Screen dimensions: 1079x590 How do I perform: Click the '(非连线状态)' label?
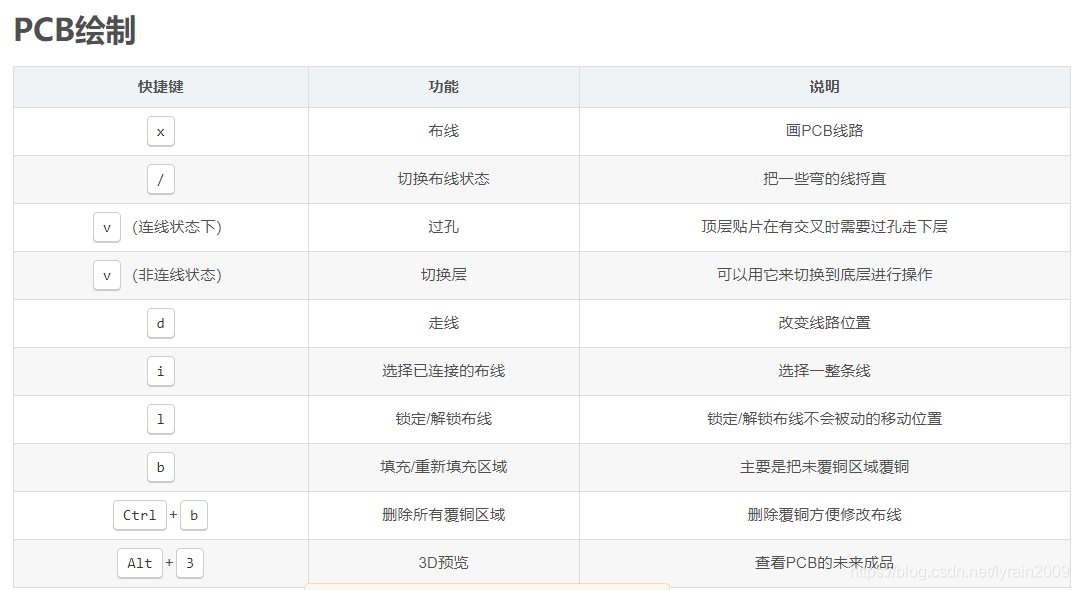(x=177, y=275)
